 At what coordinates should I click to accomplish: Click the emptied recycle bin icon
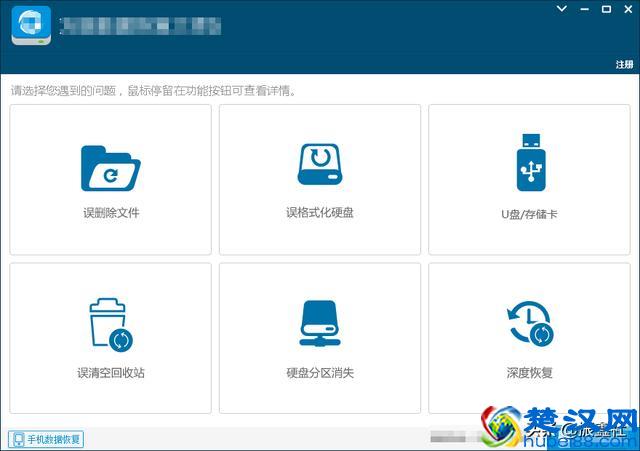click(110, 326)
